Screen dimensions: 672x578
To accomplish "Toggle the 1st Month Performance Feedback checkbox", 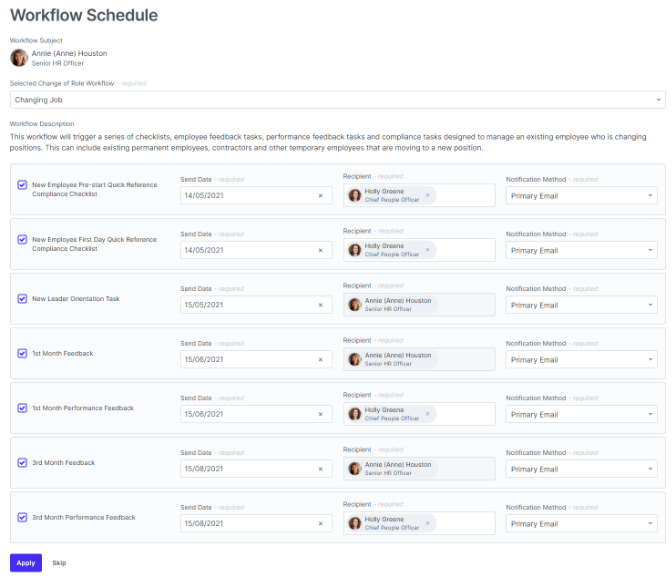I will (22, 408).
